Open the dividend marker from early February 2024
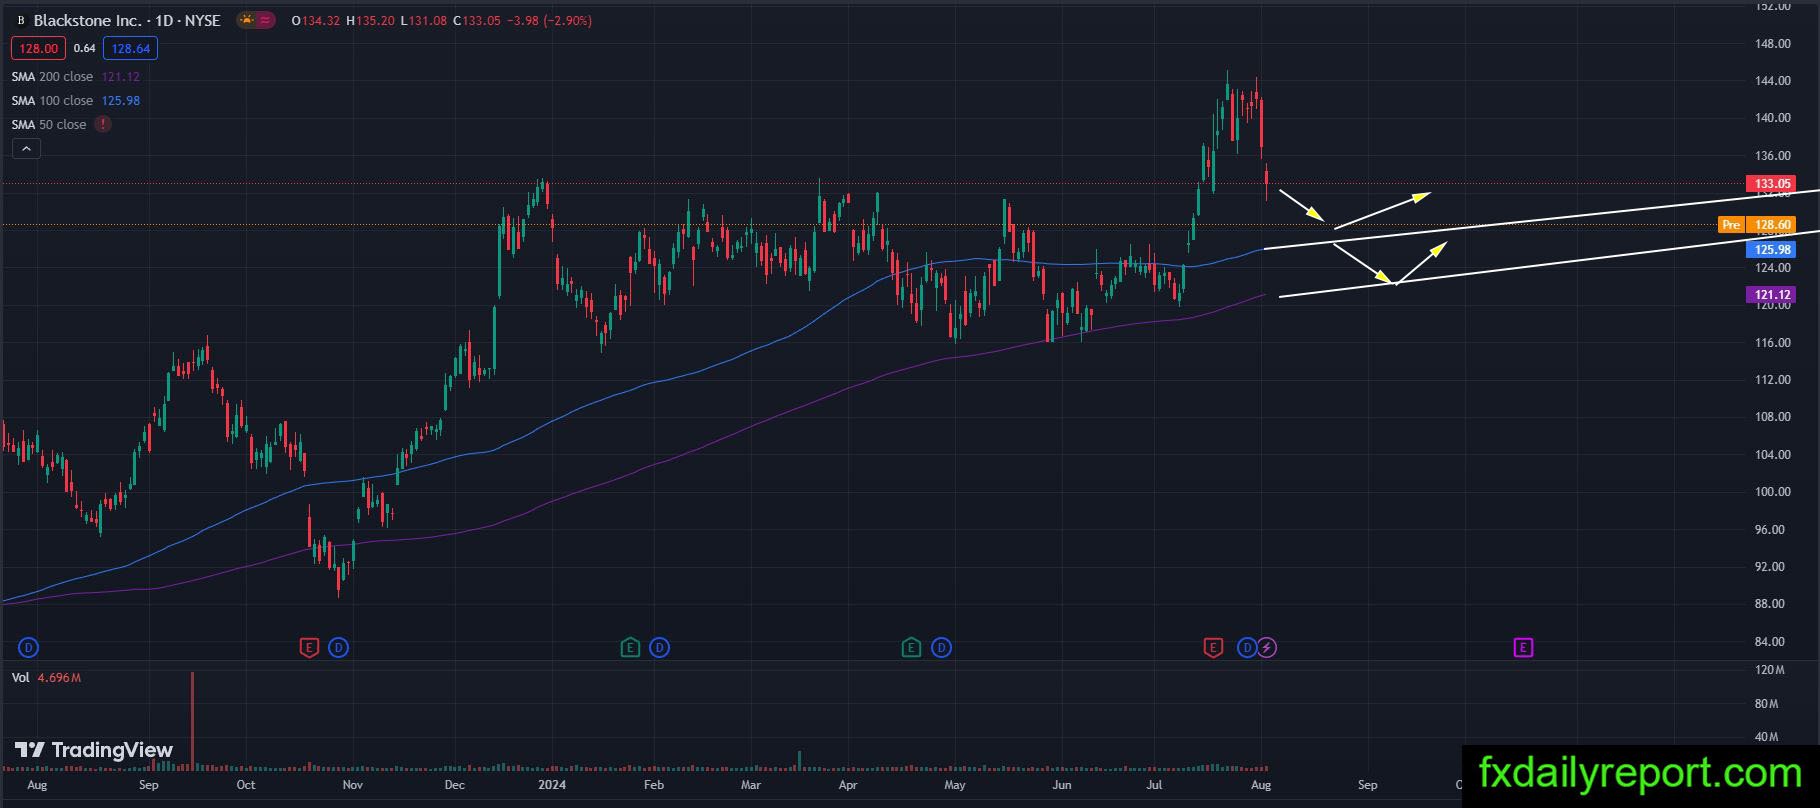Viewport: 1820px width, 808px height. [660, 648]
